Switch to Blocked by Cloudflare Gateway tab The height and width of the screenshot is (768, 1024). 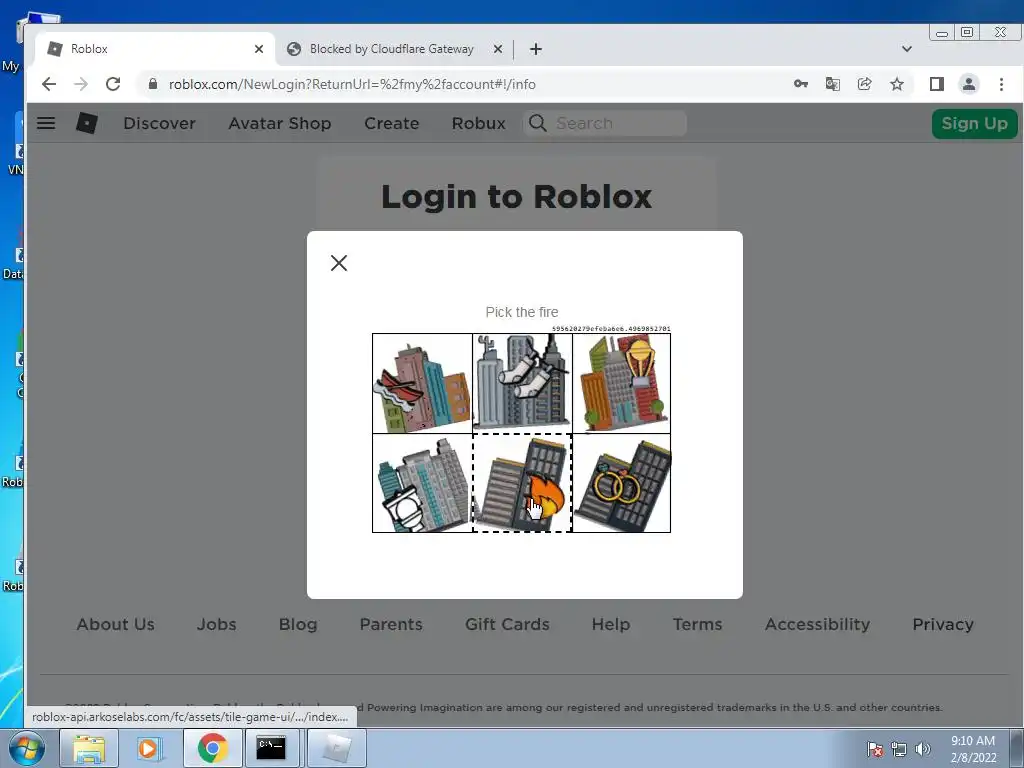[x=394, y=49]
